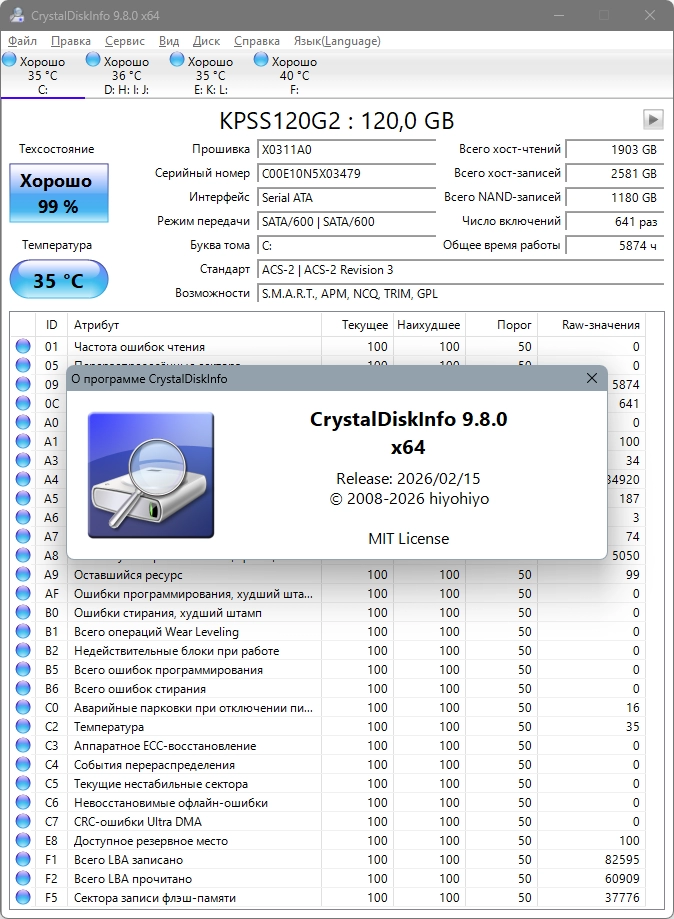Click the Хорошо 99 % health status button
Viewport: 674px width, 919px height.
tap(59, 193)
